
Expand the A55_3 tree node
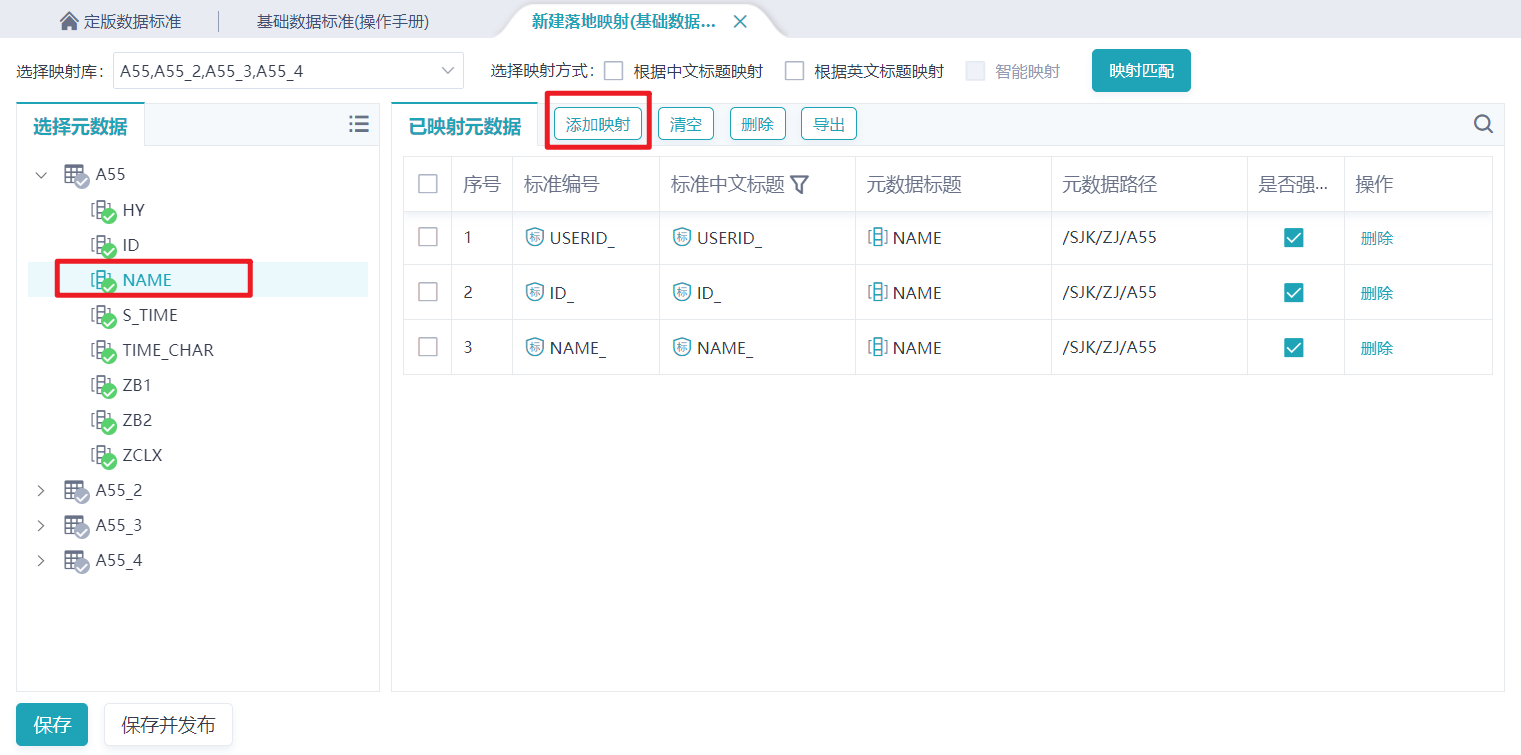41,525
